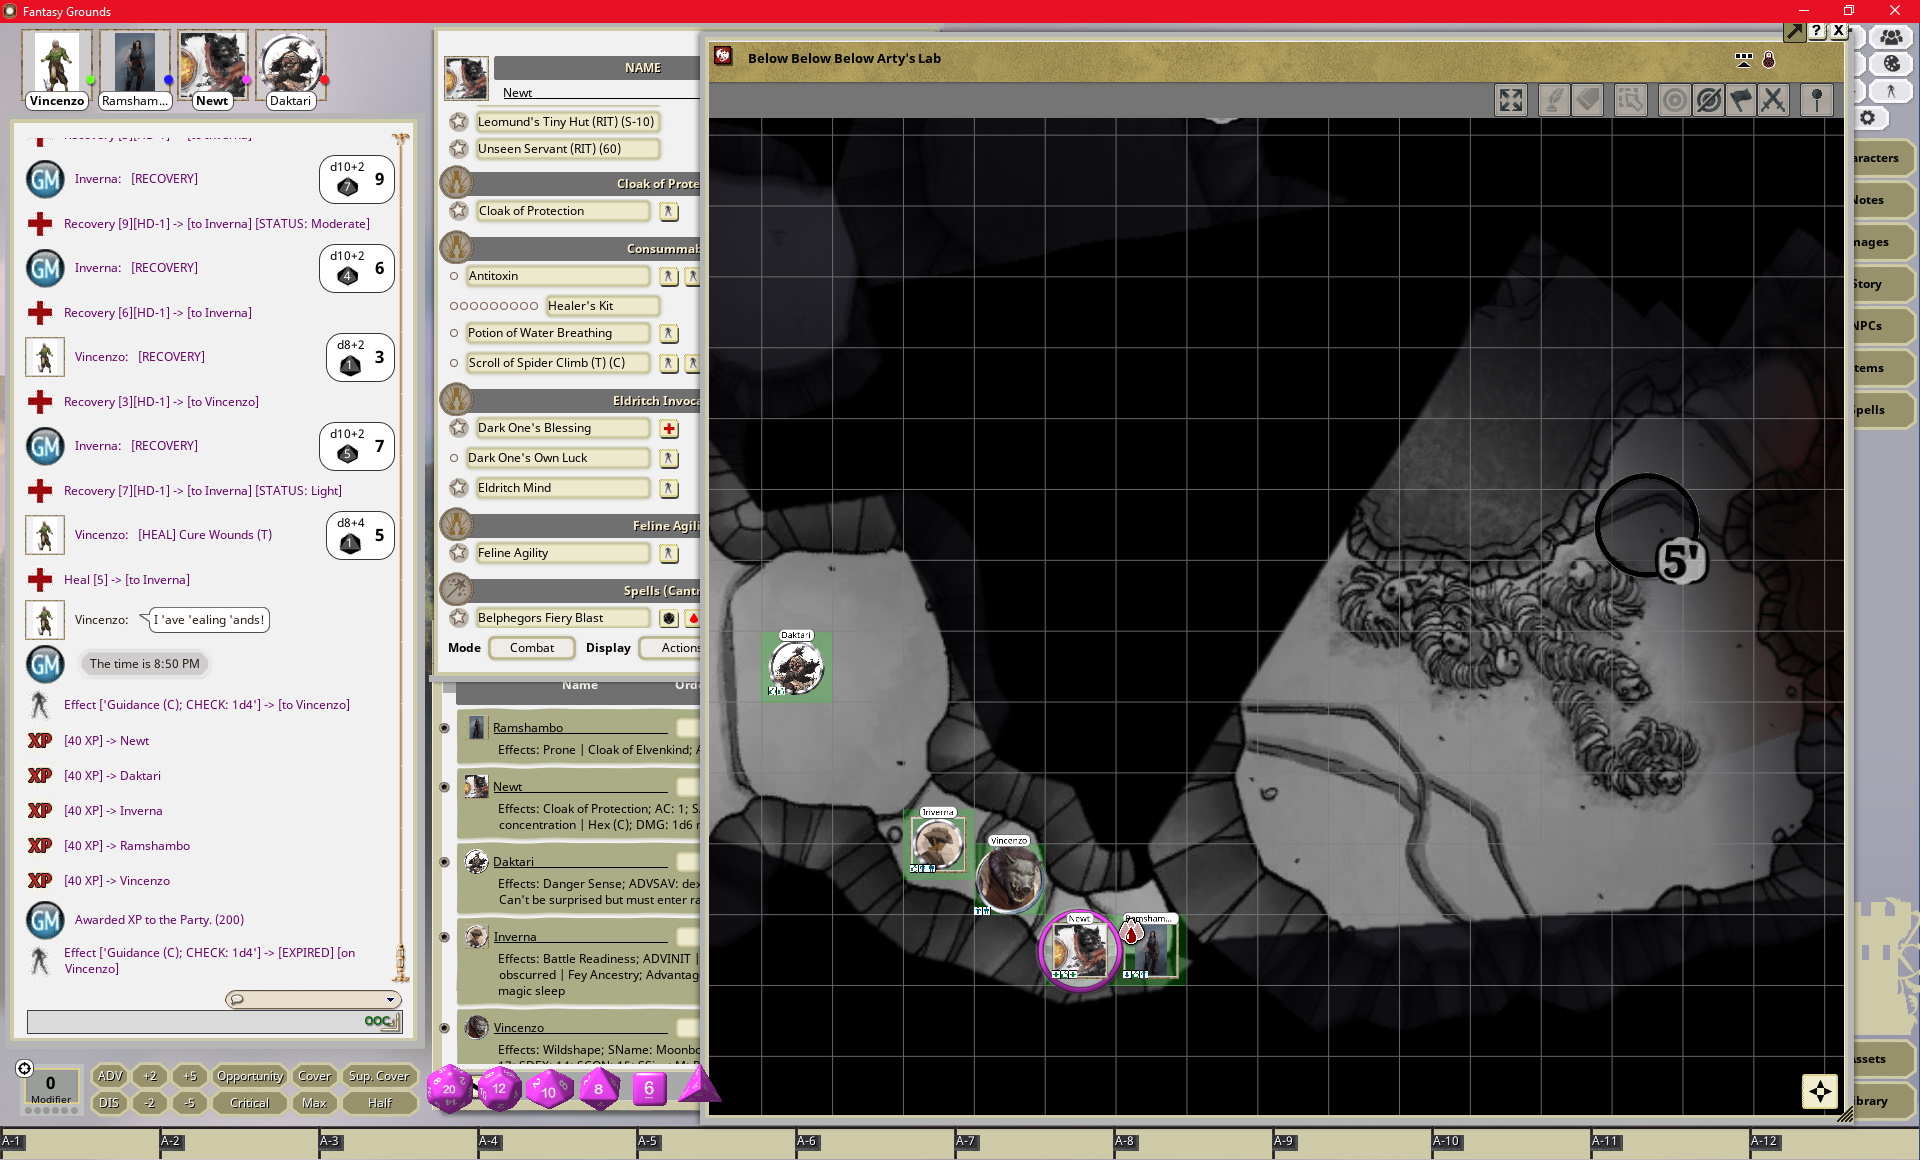Click Cloak of Protection effect action icon

coord(669,212)
